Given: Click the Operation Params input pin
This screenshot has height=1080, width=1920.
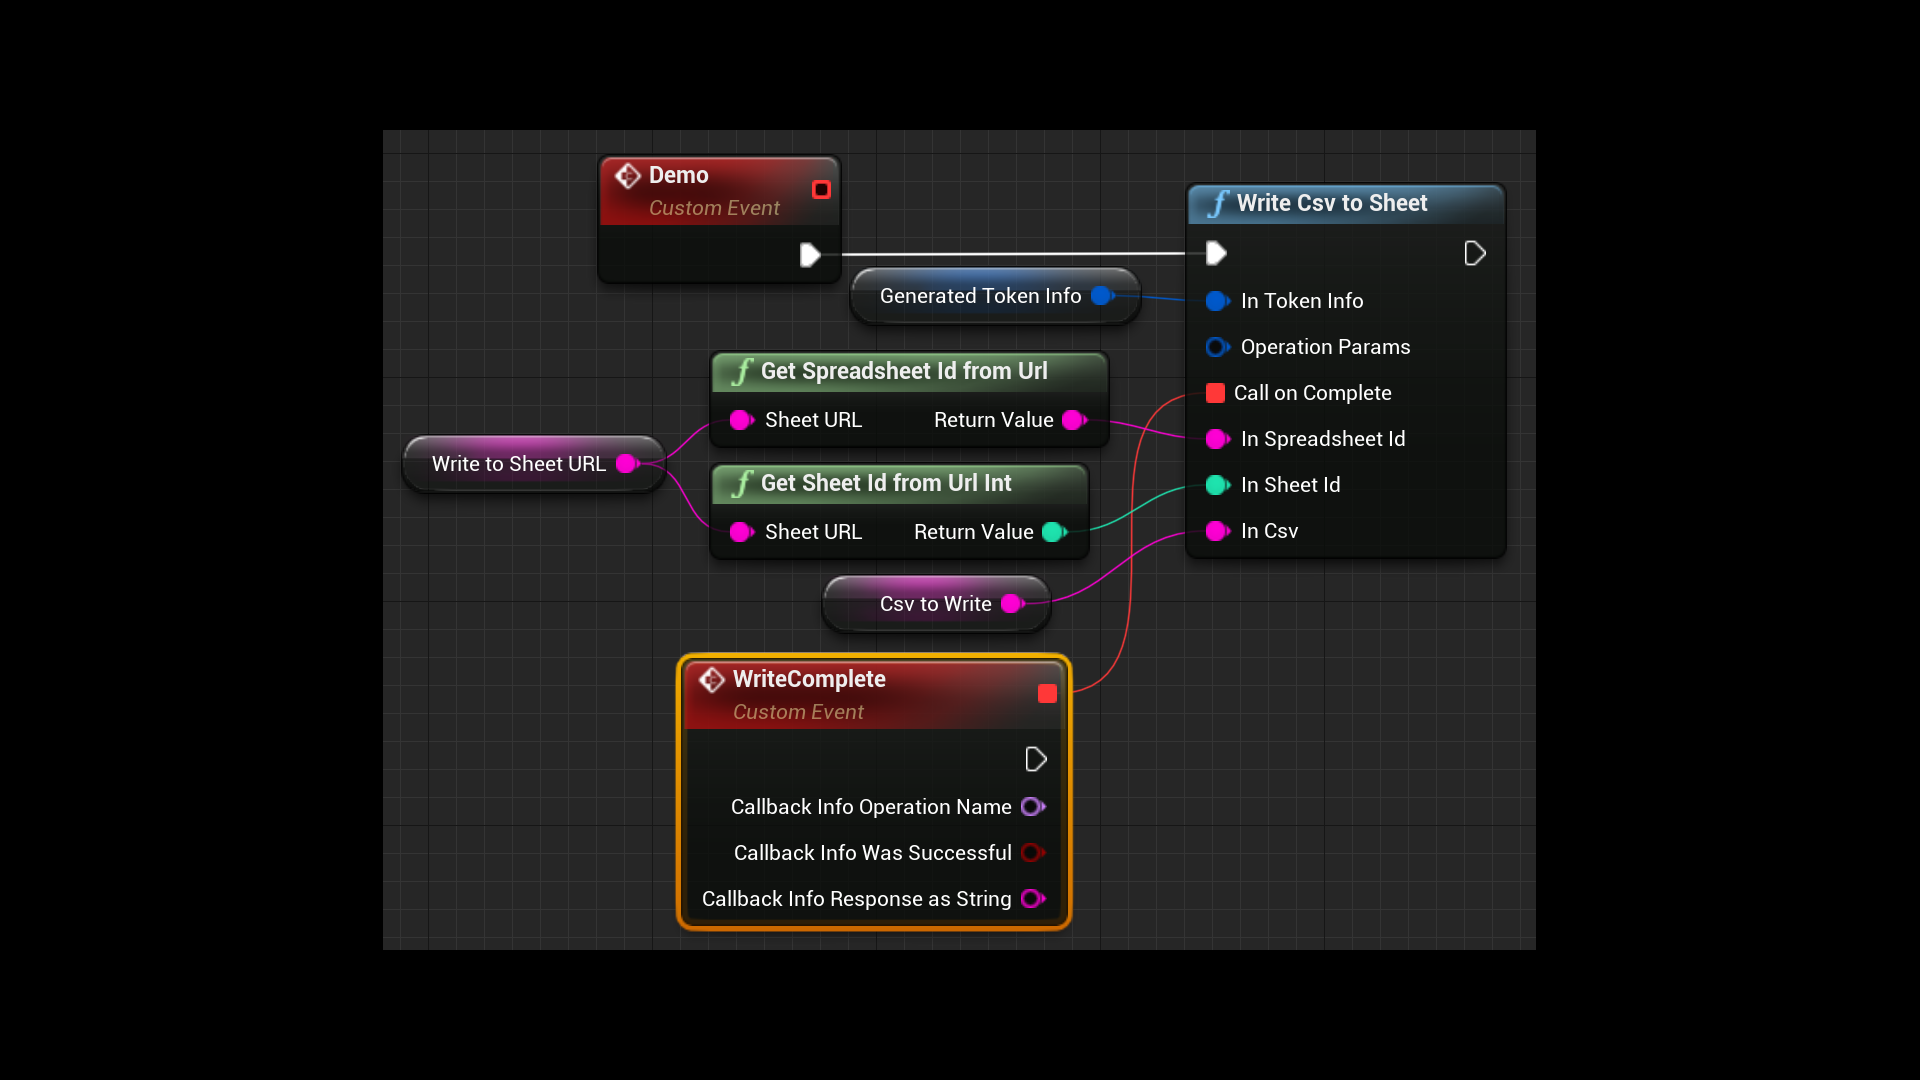Looking at the screenshot, I should (1216, 347).
